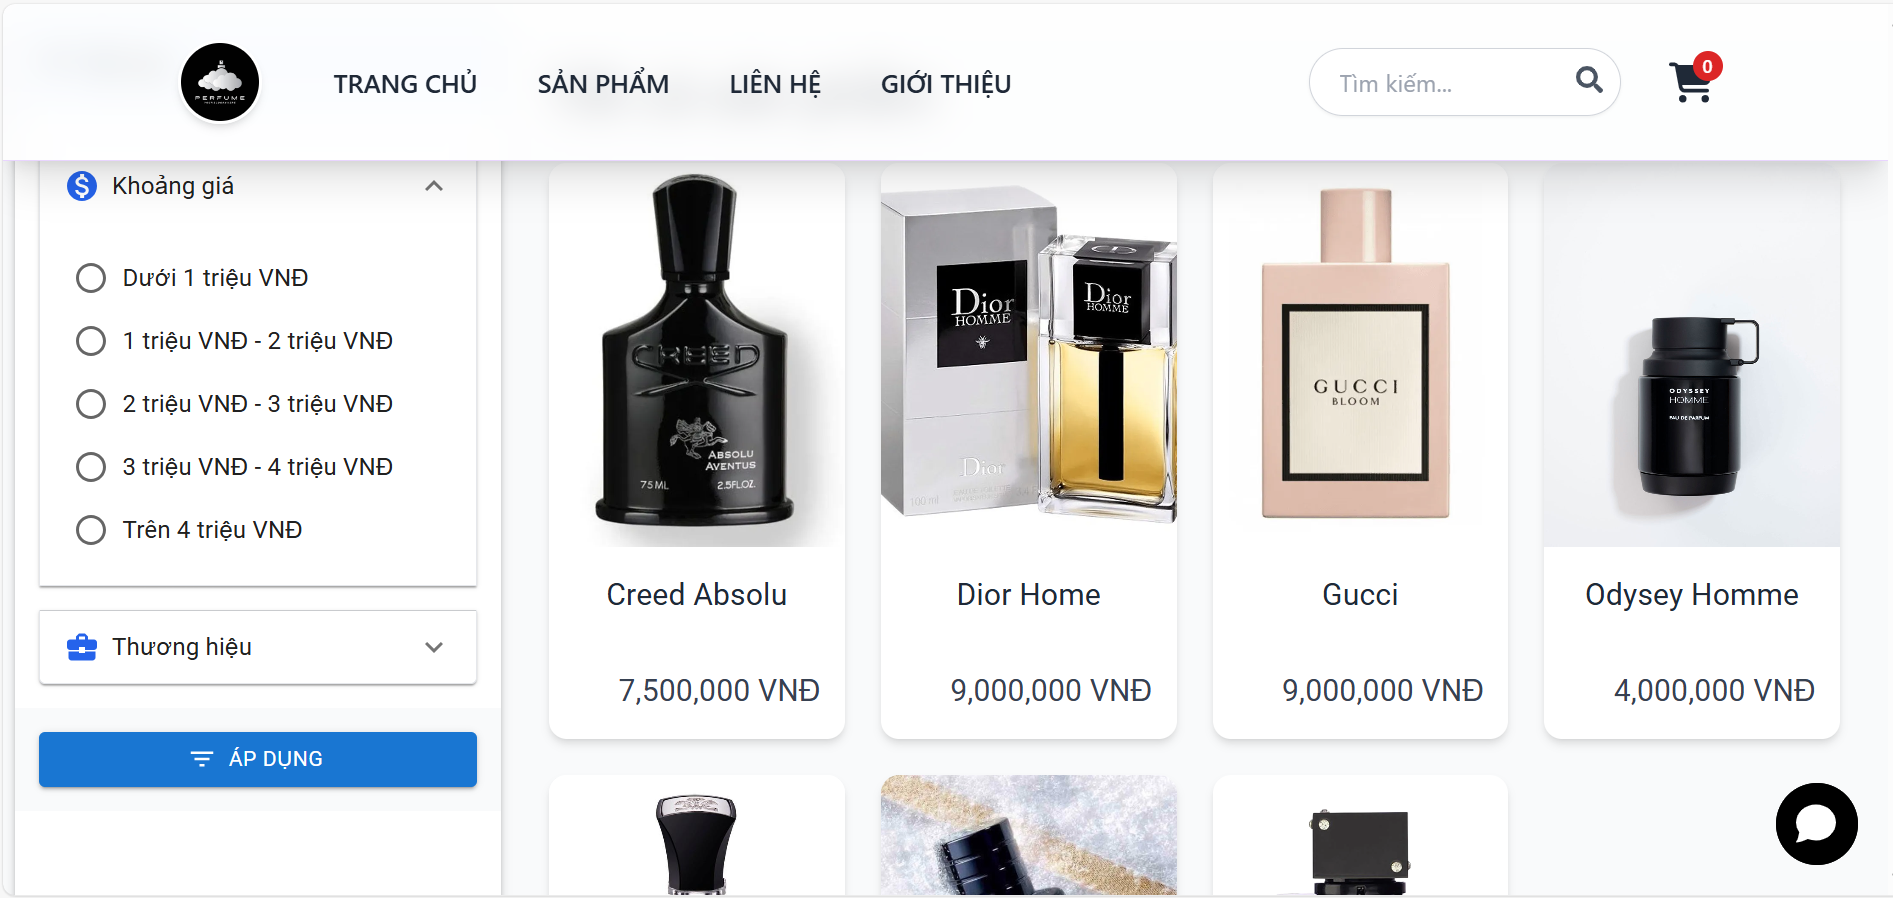
Task: Select Trên 4 triệu VNĐ radio
Action: pyautogui.click(x=189, y=530)
